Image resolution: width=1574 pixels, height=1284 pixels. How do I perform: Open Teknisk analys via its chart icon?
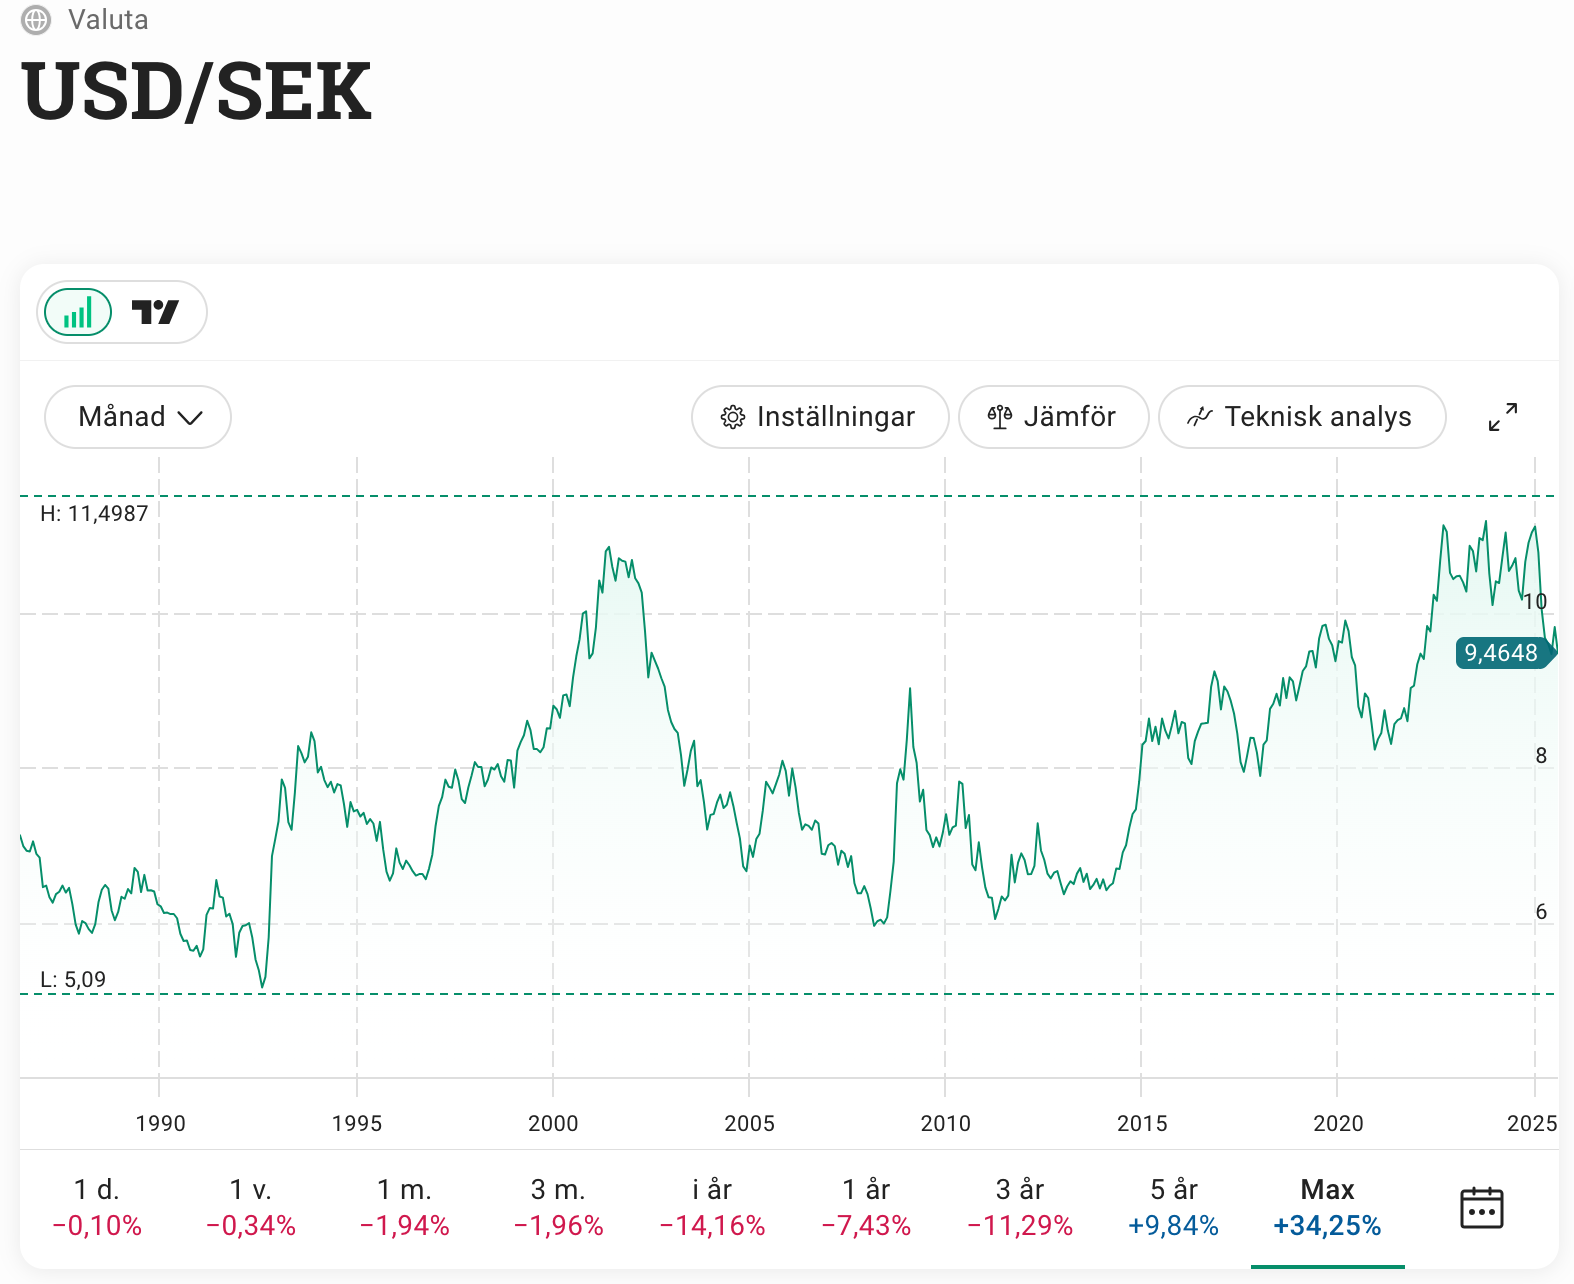(1199, 417)
